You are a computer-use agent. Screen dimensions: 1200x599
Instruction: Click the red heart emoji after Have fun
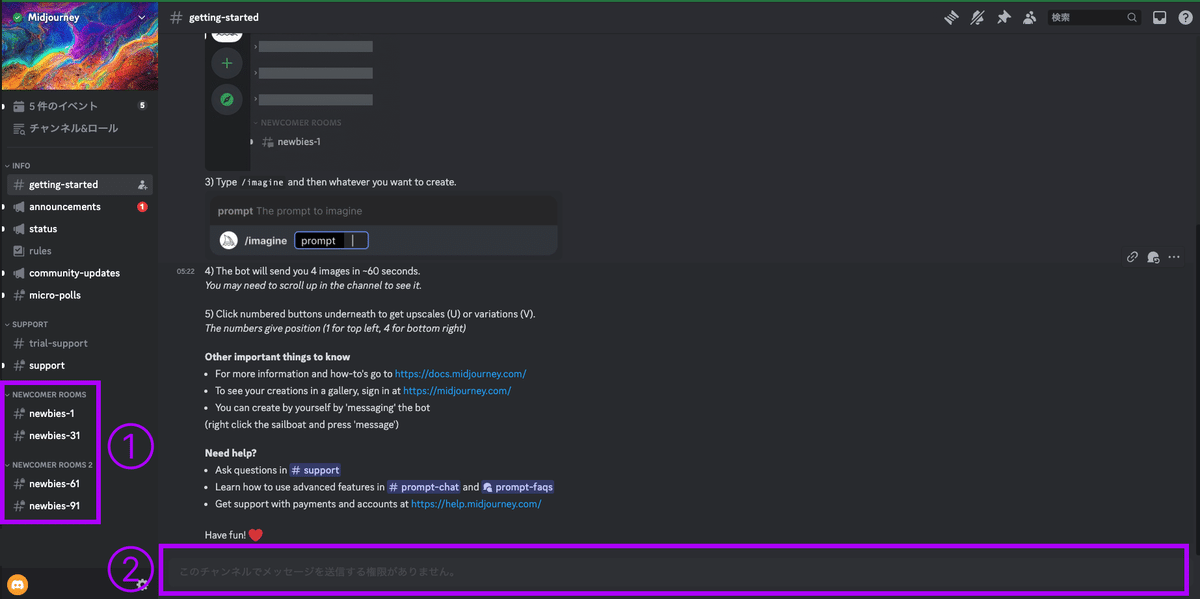coord(255,535)
